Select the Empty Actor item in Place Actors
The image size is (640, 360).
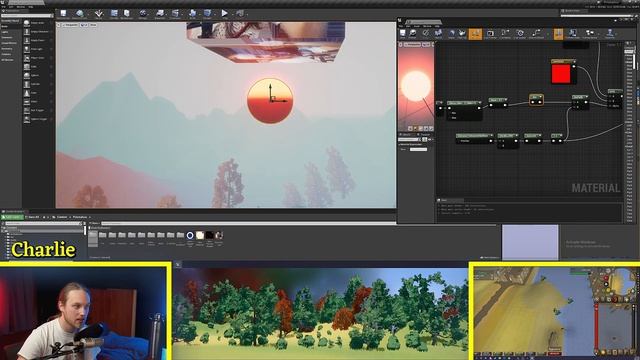(38, 23)
